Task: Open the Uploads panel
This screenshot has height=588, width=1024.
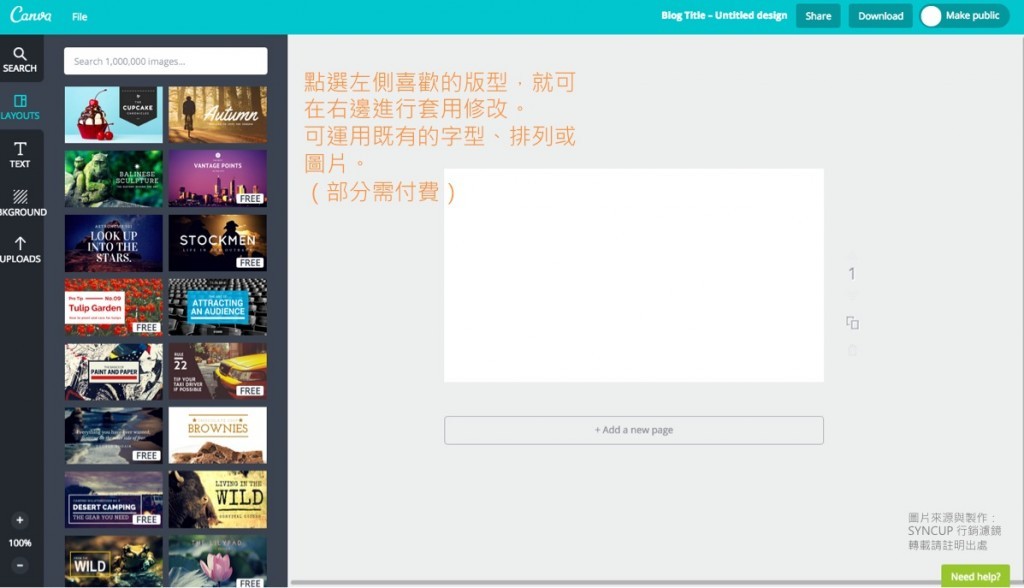Action: (x=21, y=250)
